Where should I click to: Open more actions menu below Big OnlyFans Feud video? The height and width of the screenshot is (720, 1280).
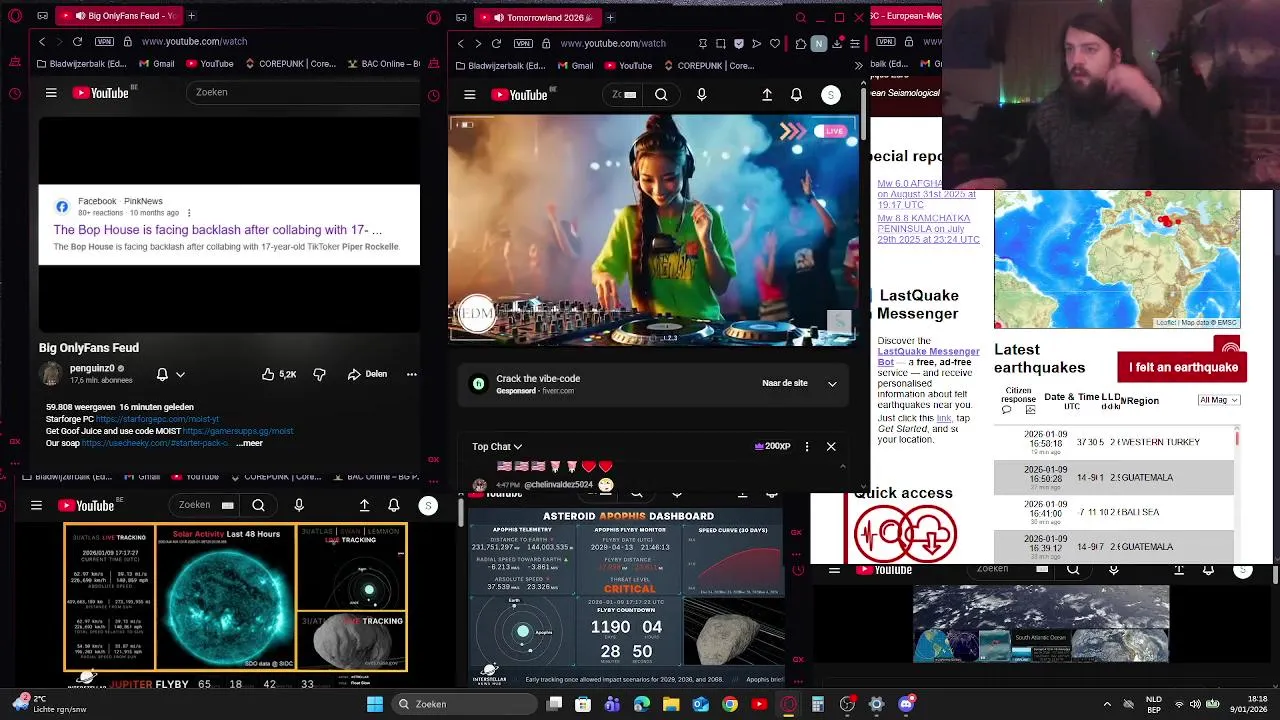[411, 374]
